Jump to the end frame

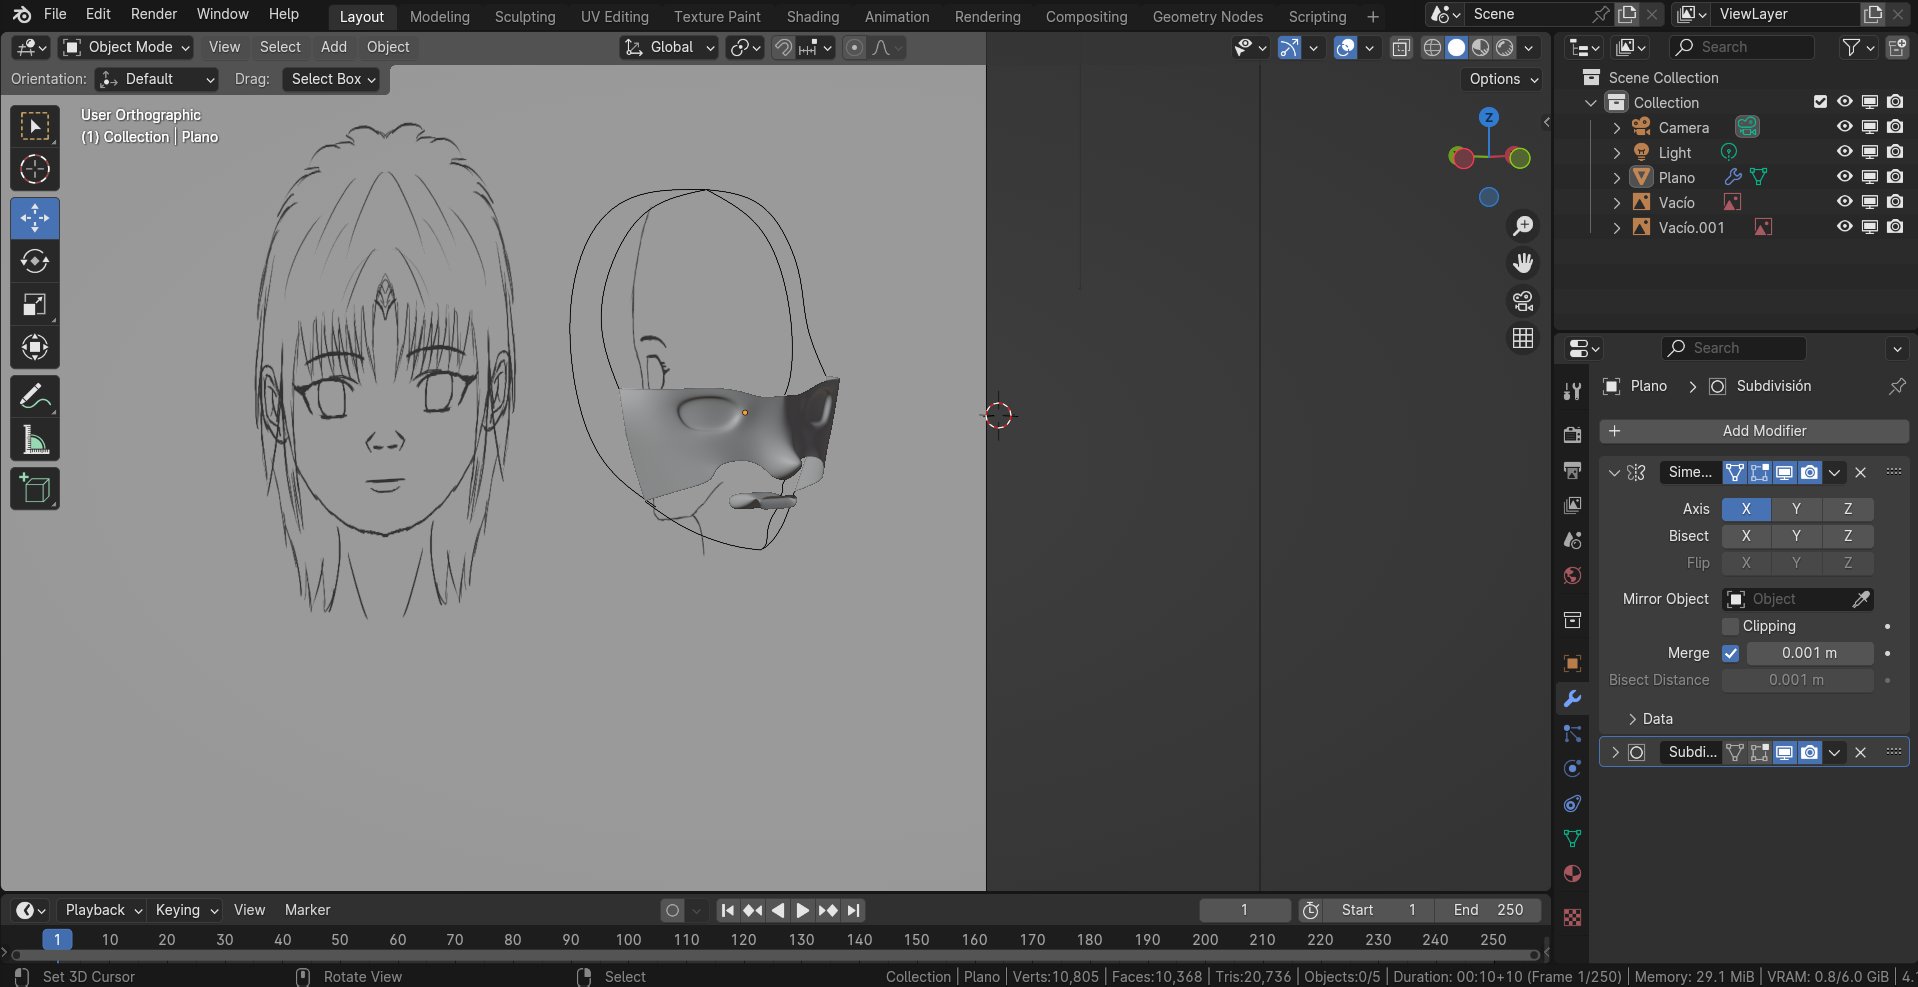[853, 910]
